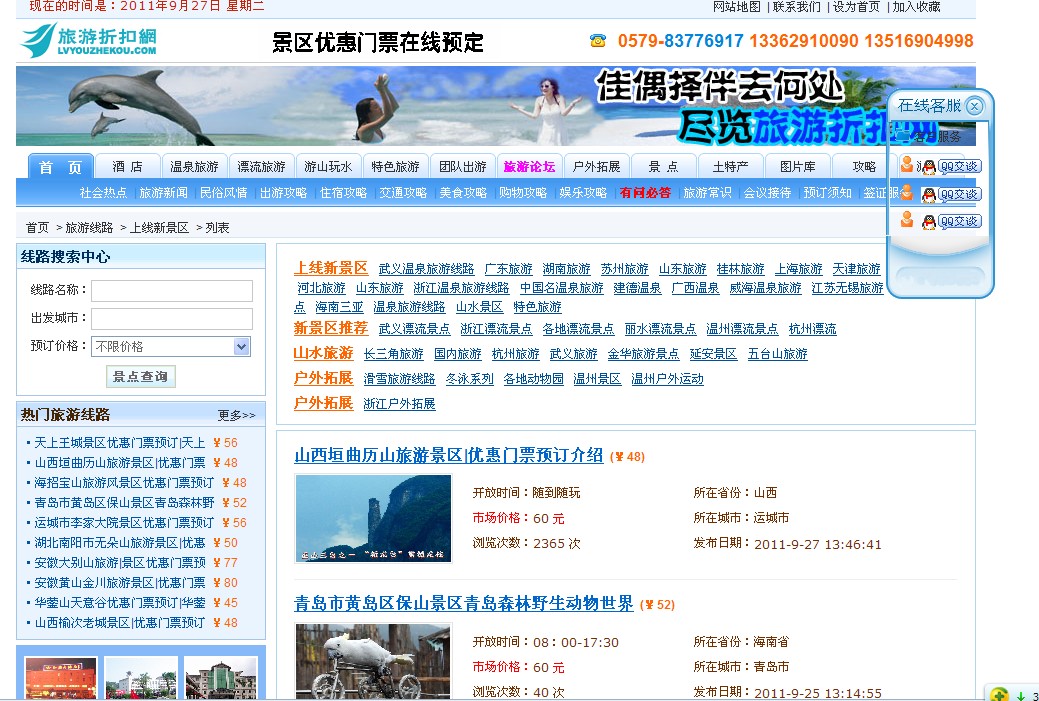
Task: Click the top orange avatar icon in 在线客服
Action: click(907, 164)
